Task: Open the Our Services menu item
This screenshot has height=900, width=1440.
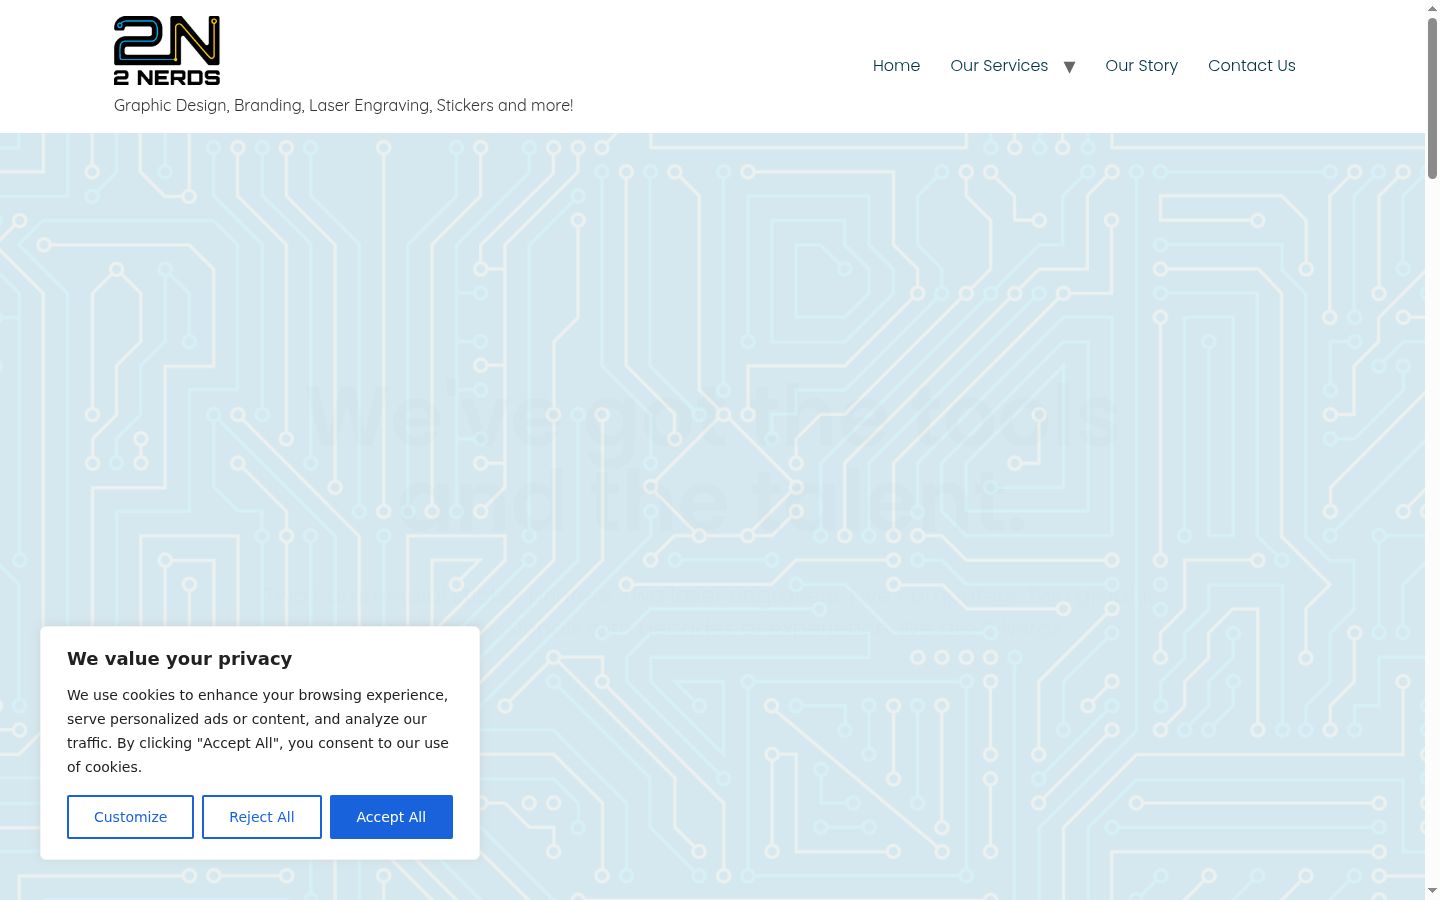Action: click(999, 66)
